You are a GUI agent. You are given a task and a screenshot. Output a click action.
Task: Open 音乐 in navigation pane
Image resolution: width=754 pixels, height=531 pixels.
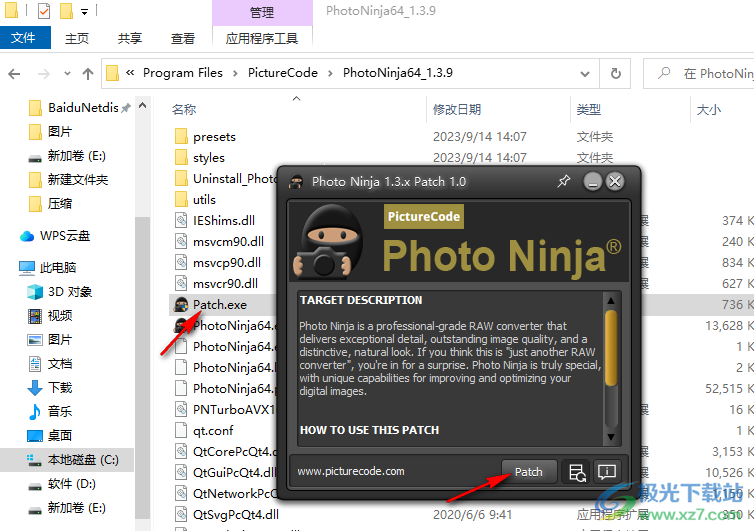click(x=60, y=412)
